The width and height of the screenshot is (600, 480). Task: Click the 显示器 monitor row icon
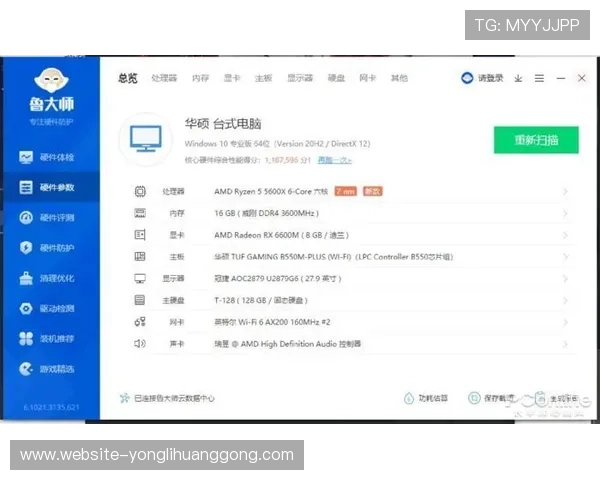point(140,278)
